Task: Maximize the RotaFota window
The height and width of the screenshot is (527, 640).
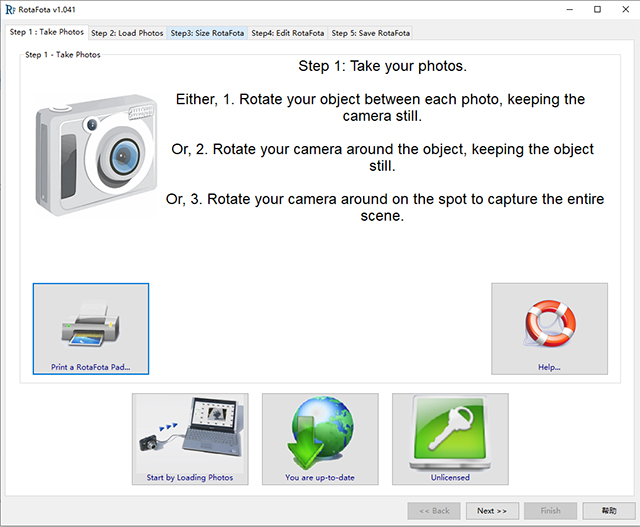Action: [x=598, y=9]
